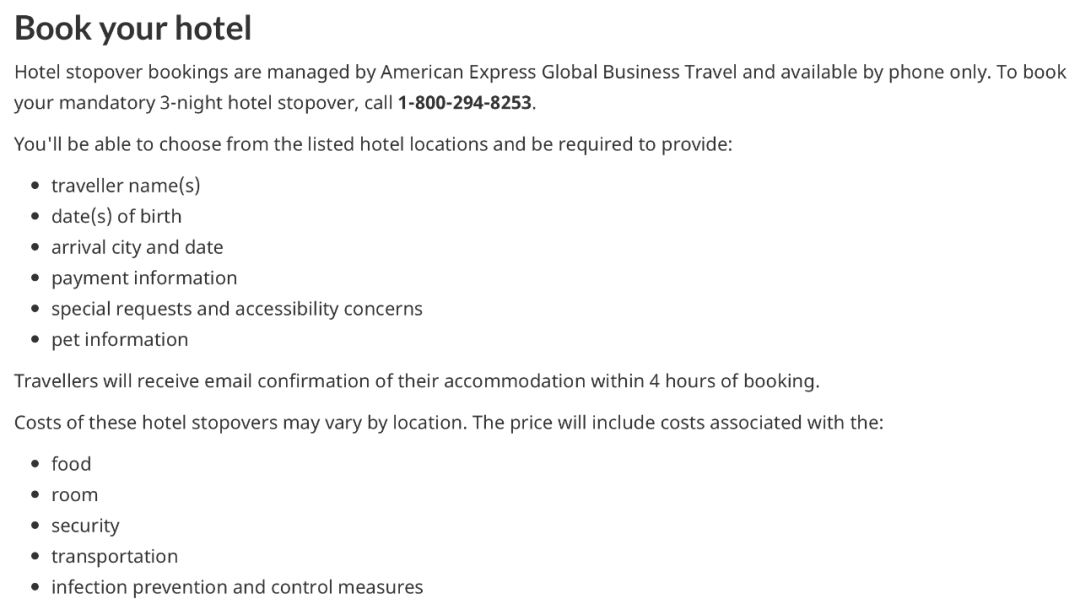Click the "food" list item
Image resolution: width=1080 pixels, height=615 pixels.
tap(71, 463)
